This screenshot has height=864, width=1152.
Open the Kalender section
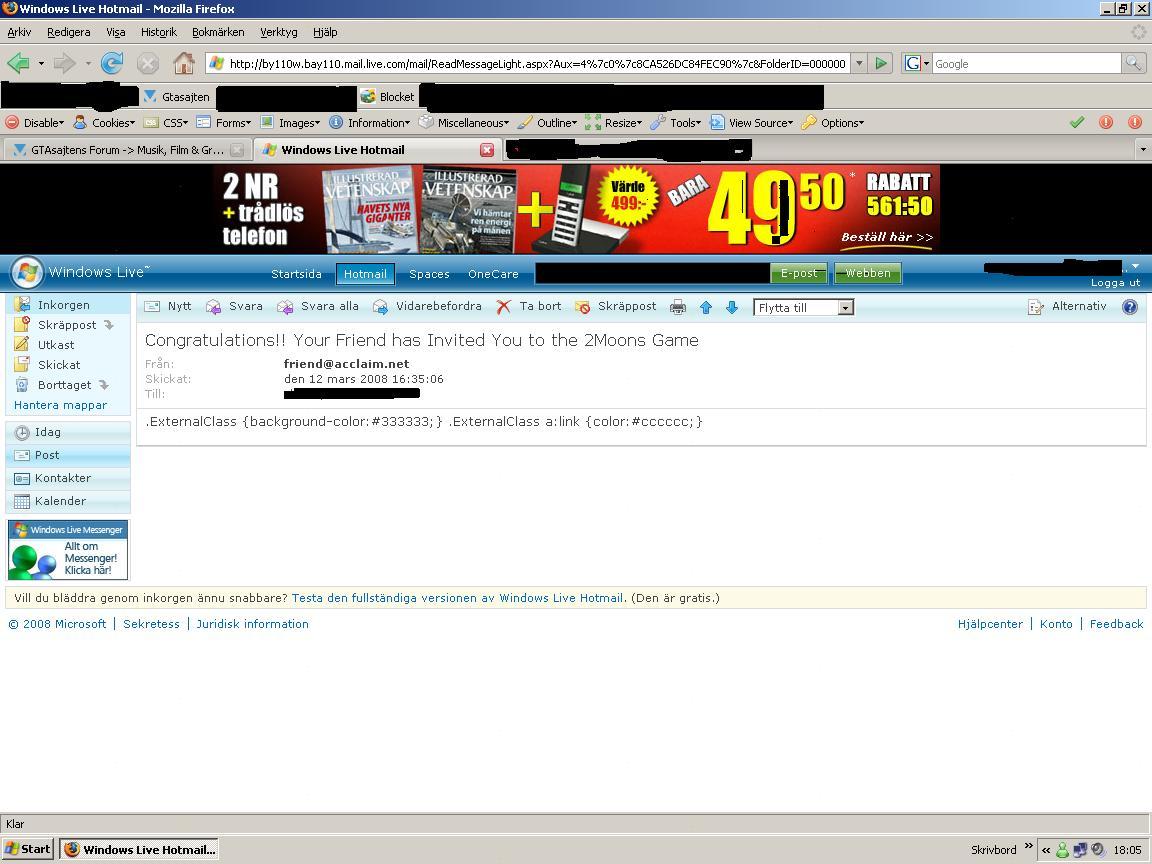[68, 501]
